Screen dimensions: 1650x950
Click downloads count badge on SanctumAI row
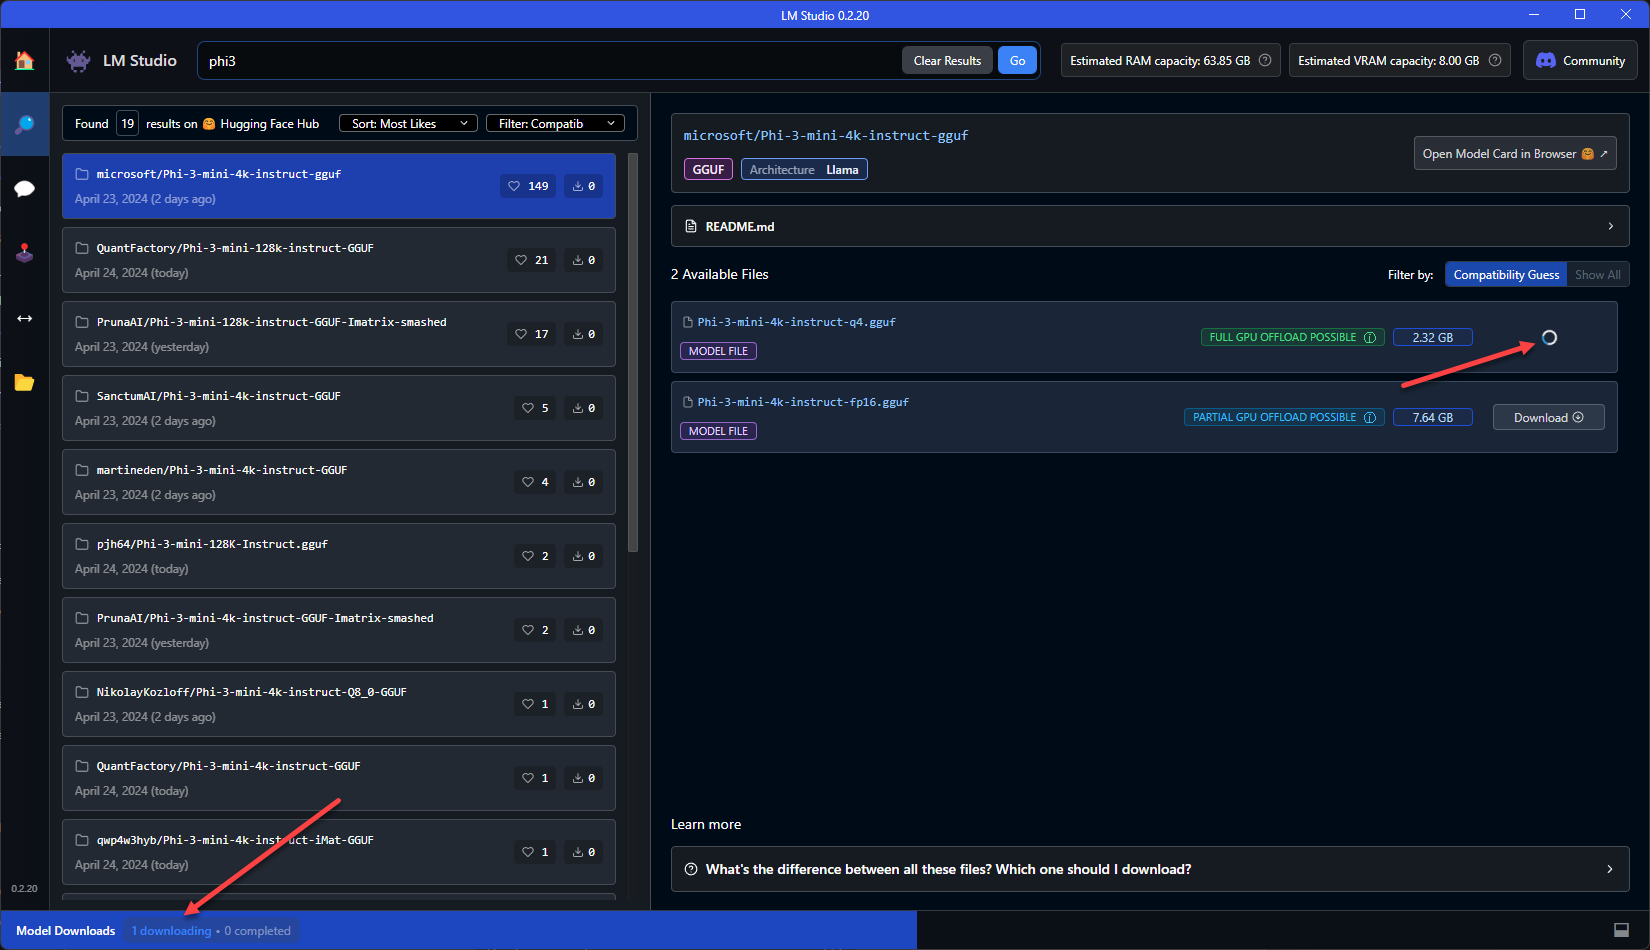pos(583,408)
